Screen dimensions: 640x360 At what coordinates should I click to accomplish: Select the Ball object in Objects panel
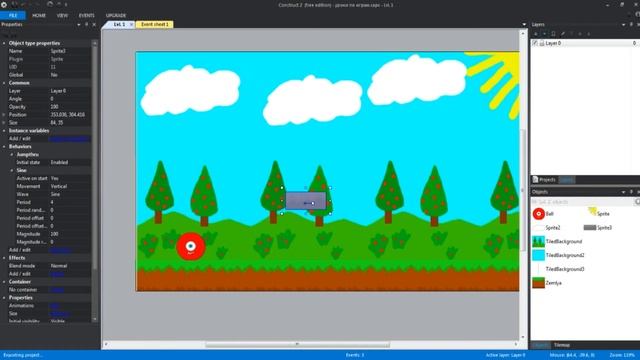click(x=543, y=214)
